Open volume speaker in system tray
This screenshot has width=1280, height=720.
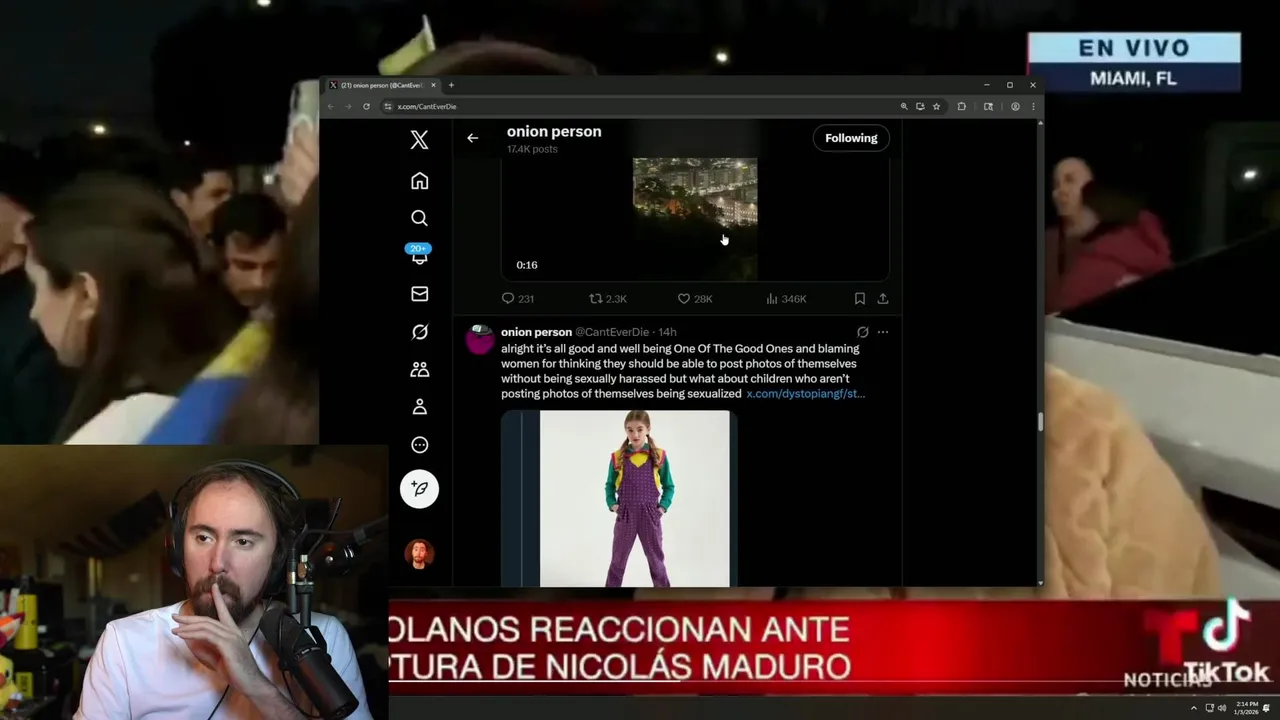pyautogui.click(x=1221, y=708)
